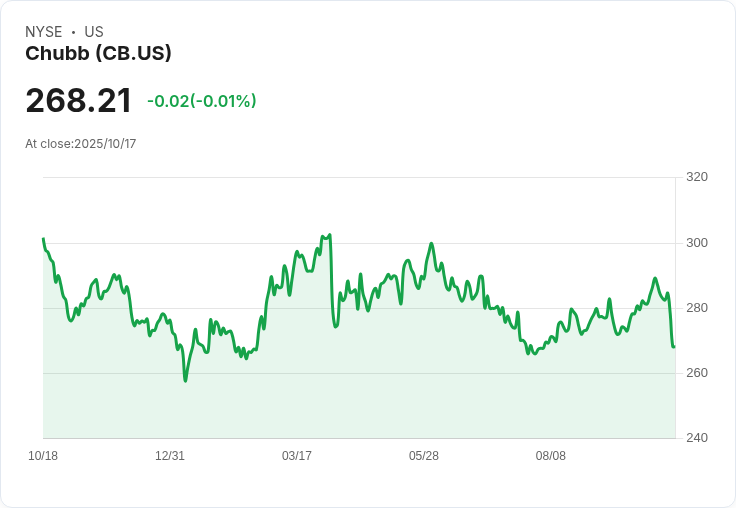Click the chart peak after 03/17
The width and height of the screenshot is (736, 508).
pos(329,236)
